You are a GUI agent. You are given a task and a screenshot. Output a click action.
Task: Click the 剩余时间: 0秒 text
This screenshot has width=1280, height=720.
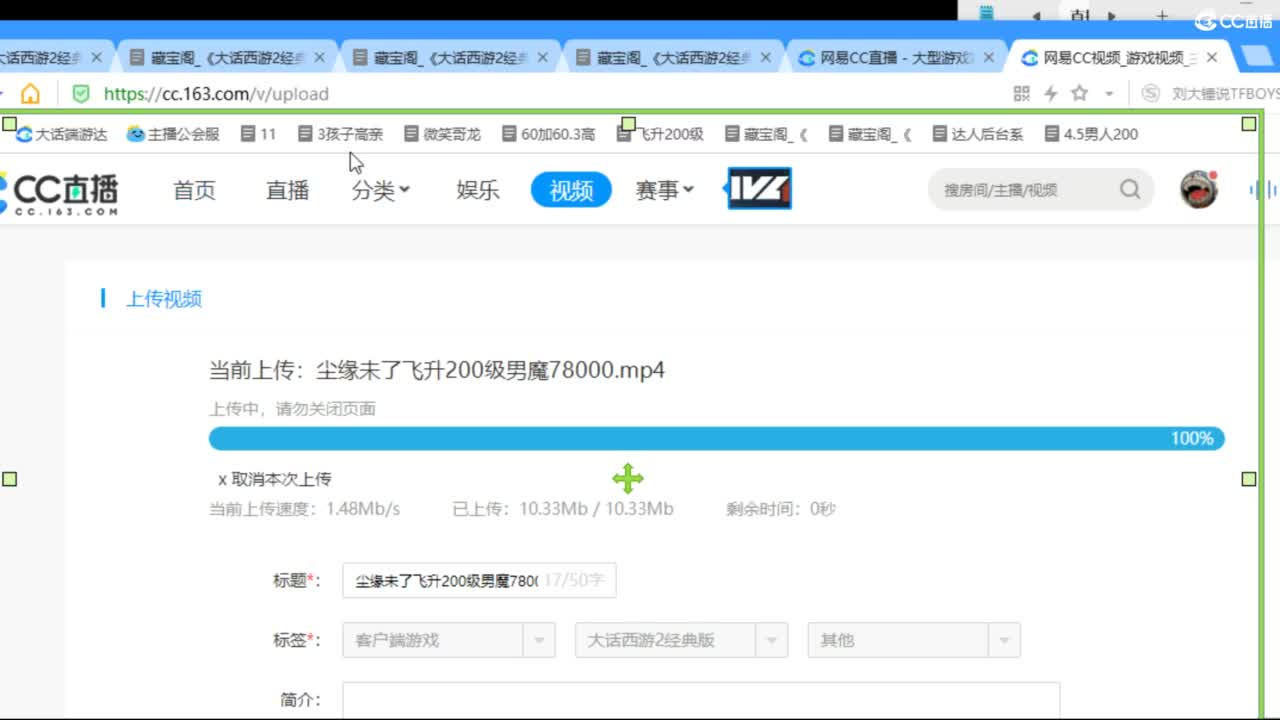[781, 509]
